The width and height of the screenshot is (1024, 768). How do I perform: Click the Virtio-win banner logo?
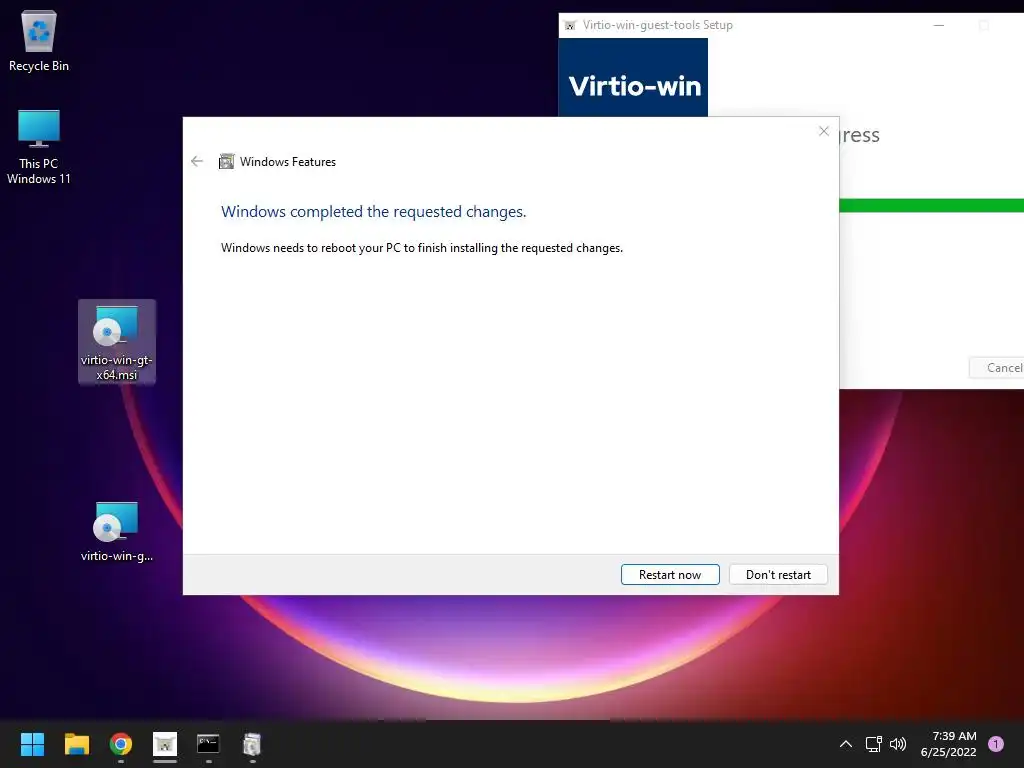click(633, 78)
